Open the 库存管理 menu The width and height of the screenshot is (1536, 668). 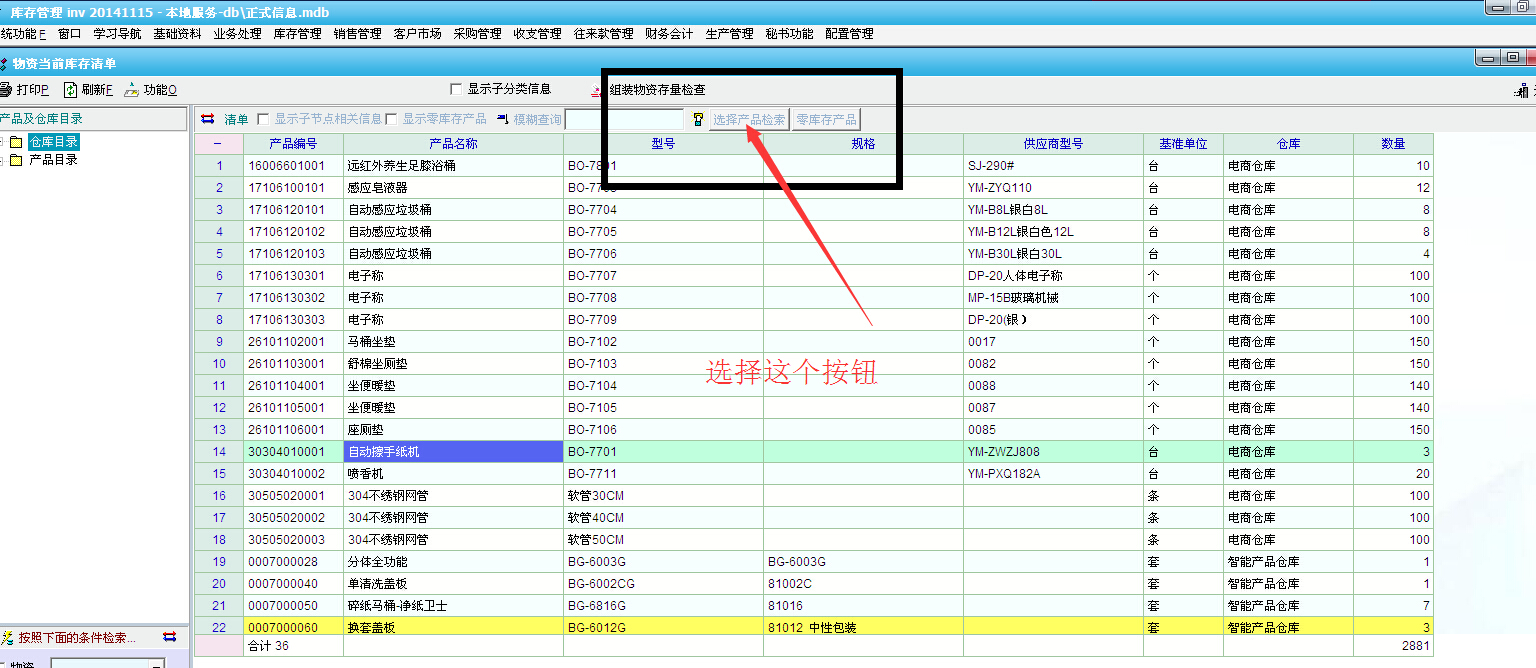297,34
